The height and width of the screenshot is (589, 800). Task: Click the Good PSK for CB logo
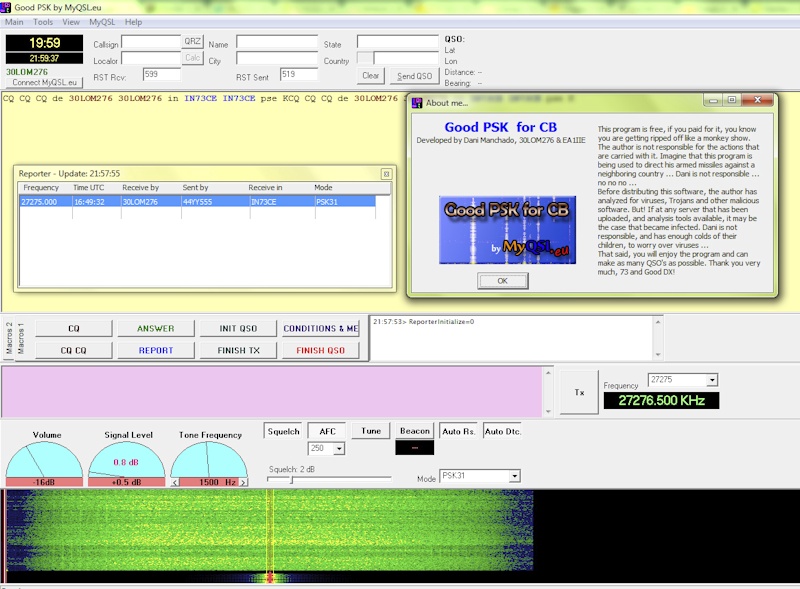point(507,230)
